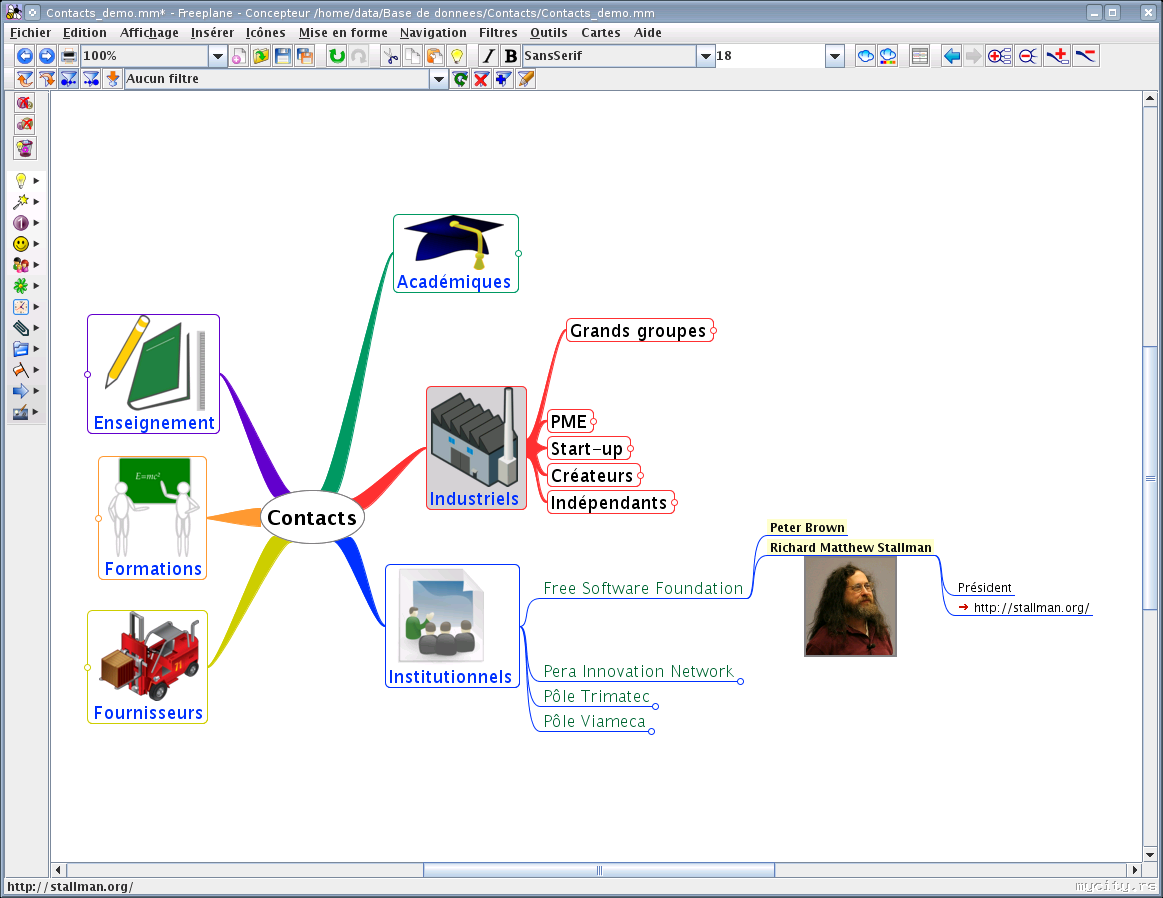1163x898 pixels.
Task: Expand the priority number icon group
Action: pos(26,222)
